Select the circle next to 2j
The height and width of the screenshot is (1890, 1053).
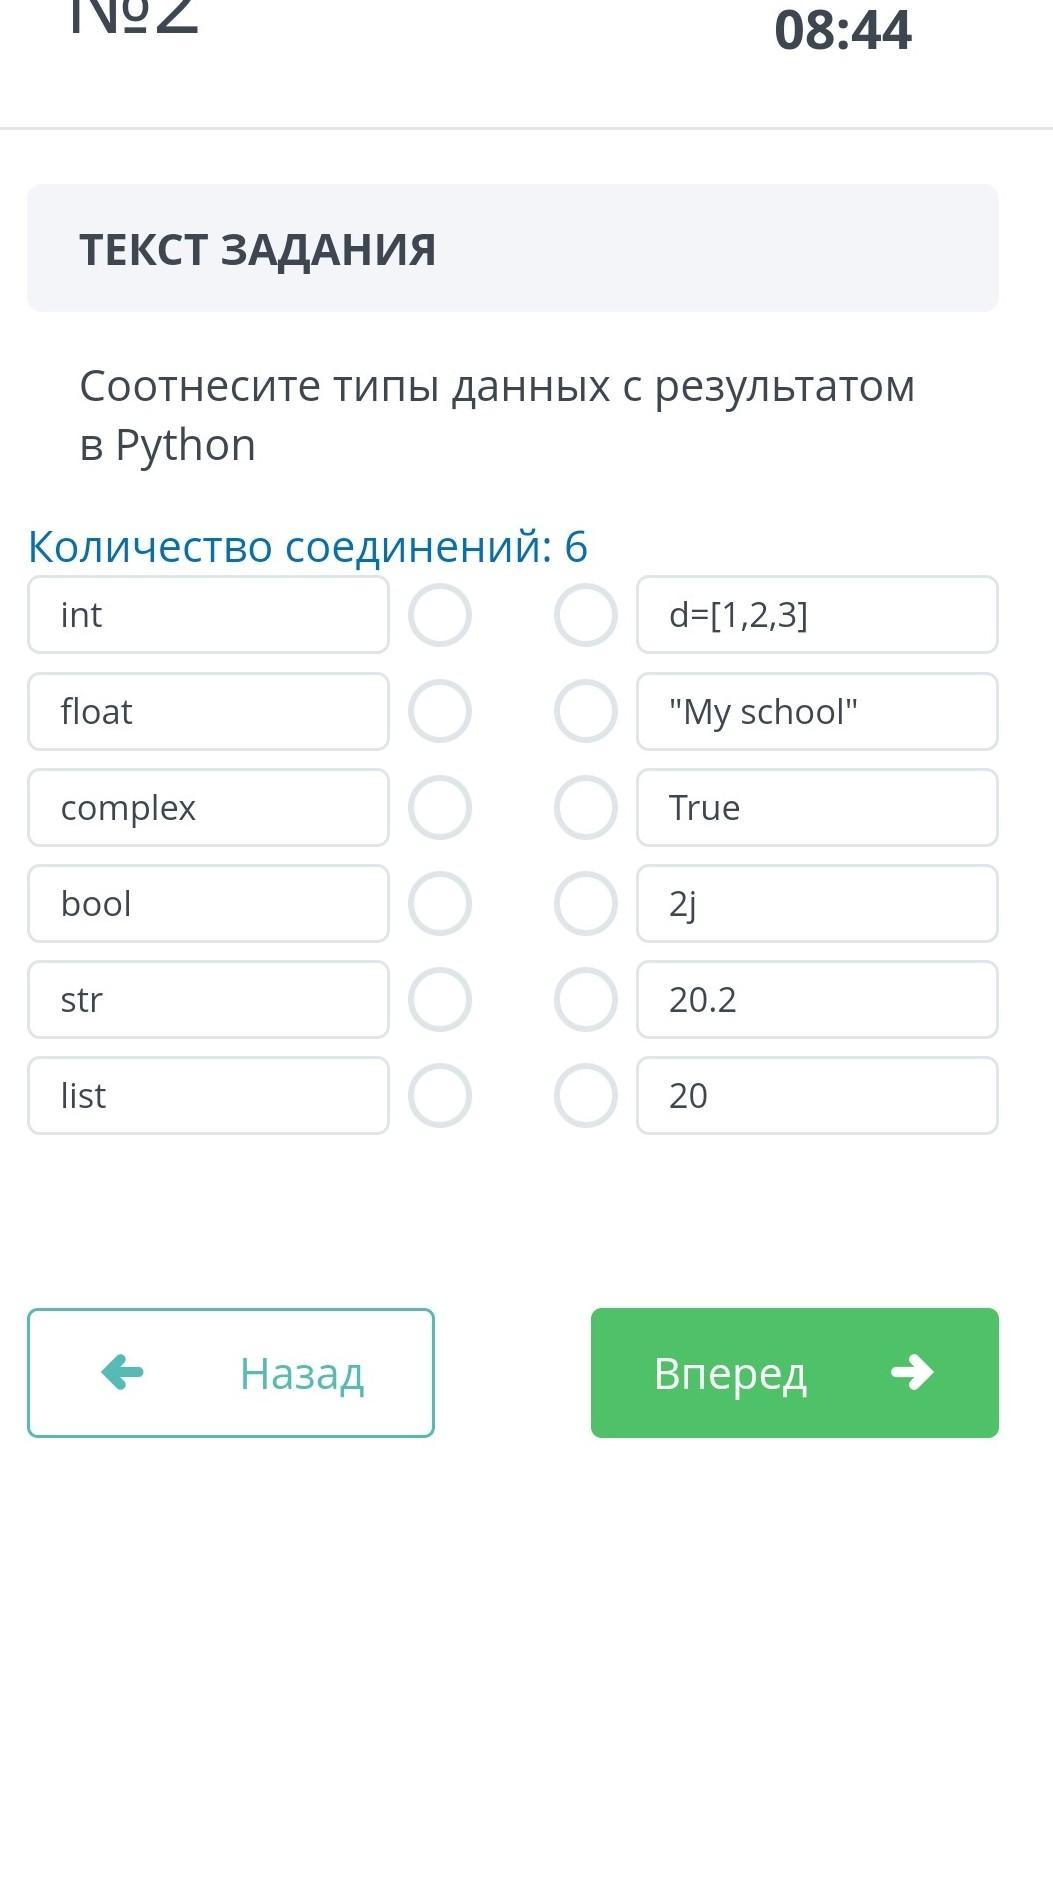tap(586, 903)
